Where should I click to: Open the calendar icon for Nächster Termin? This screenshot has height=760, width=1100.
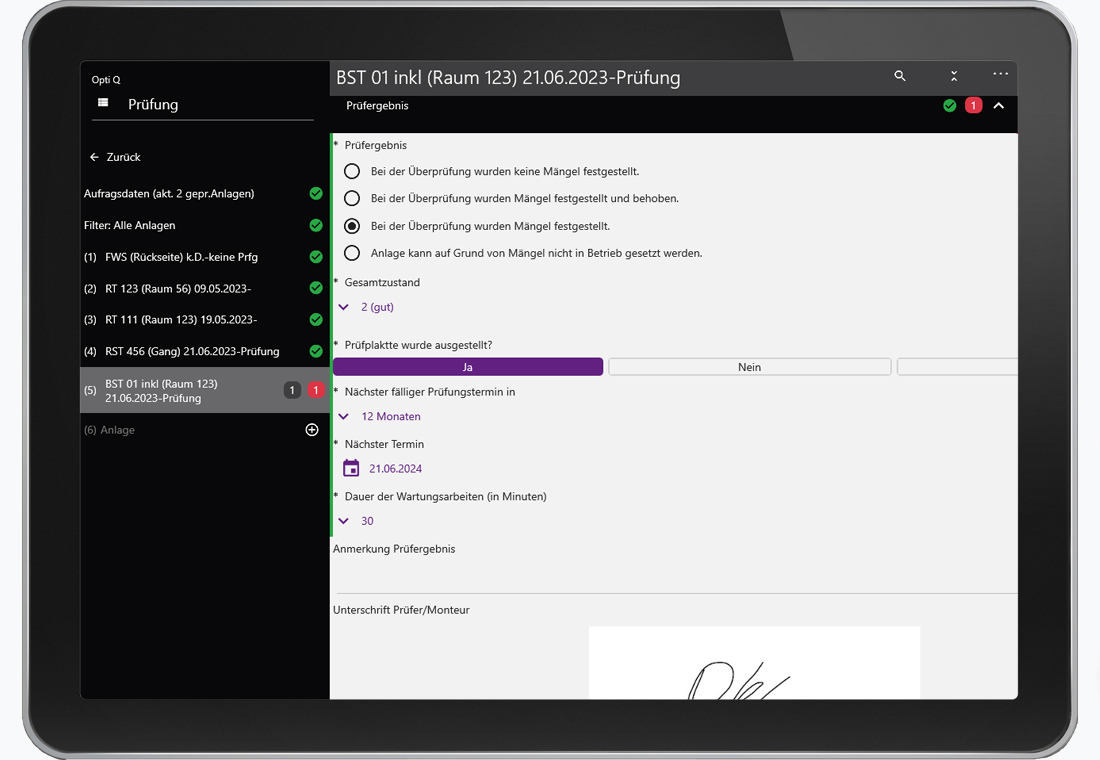point(351,468)
